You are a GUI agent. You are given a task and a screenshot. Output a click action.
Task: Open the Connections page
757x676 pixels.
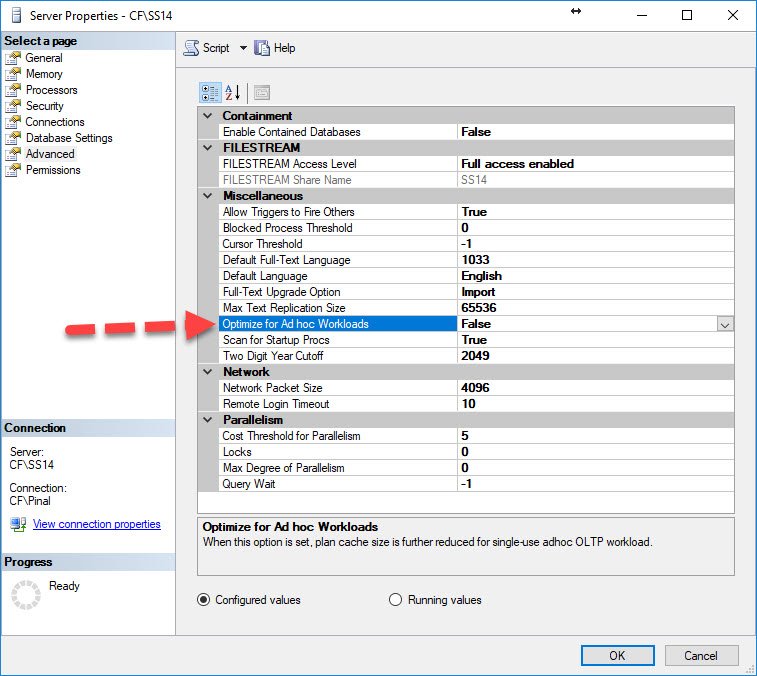pyautogui.click(x=55, y=122)
